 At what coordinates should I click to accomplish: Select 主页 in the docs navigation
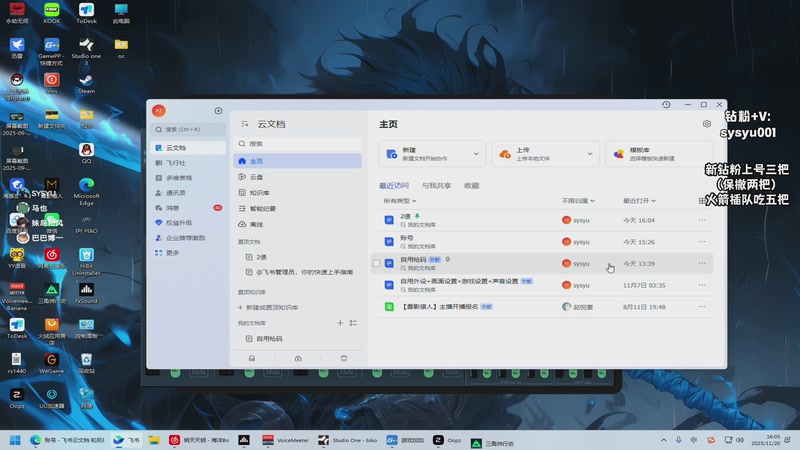[297, 161]
